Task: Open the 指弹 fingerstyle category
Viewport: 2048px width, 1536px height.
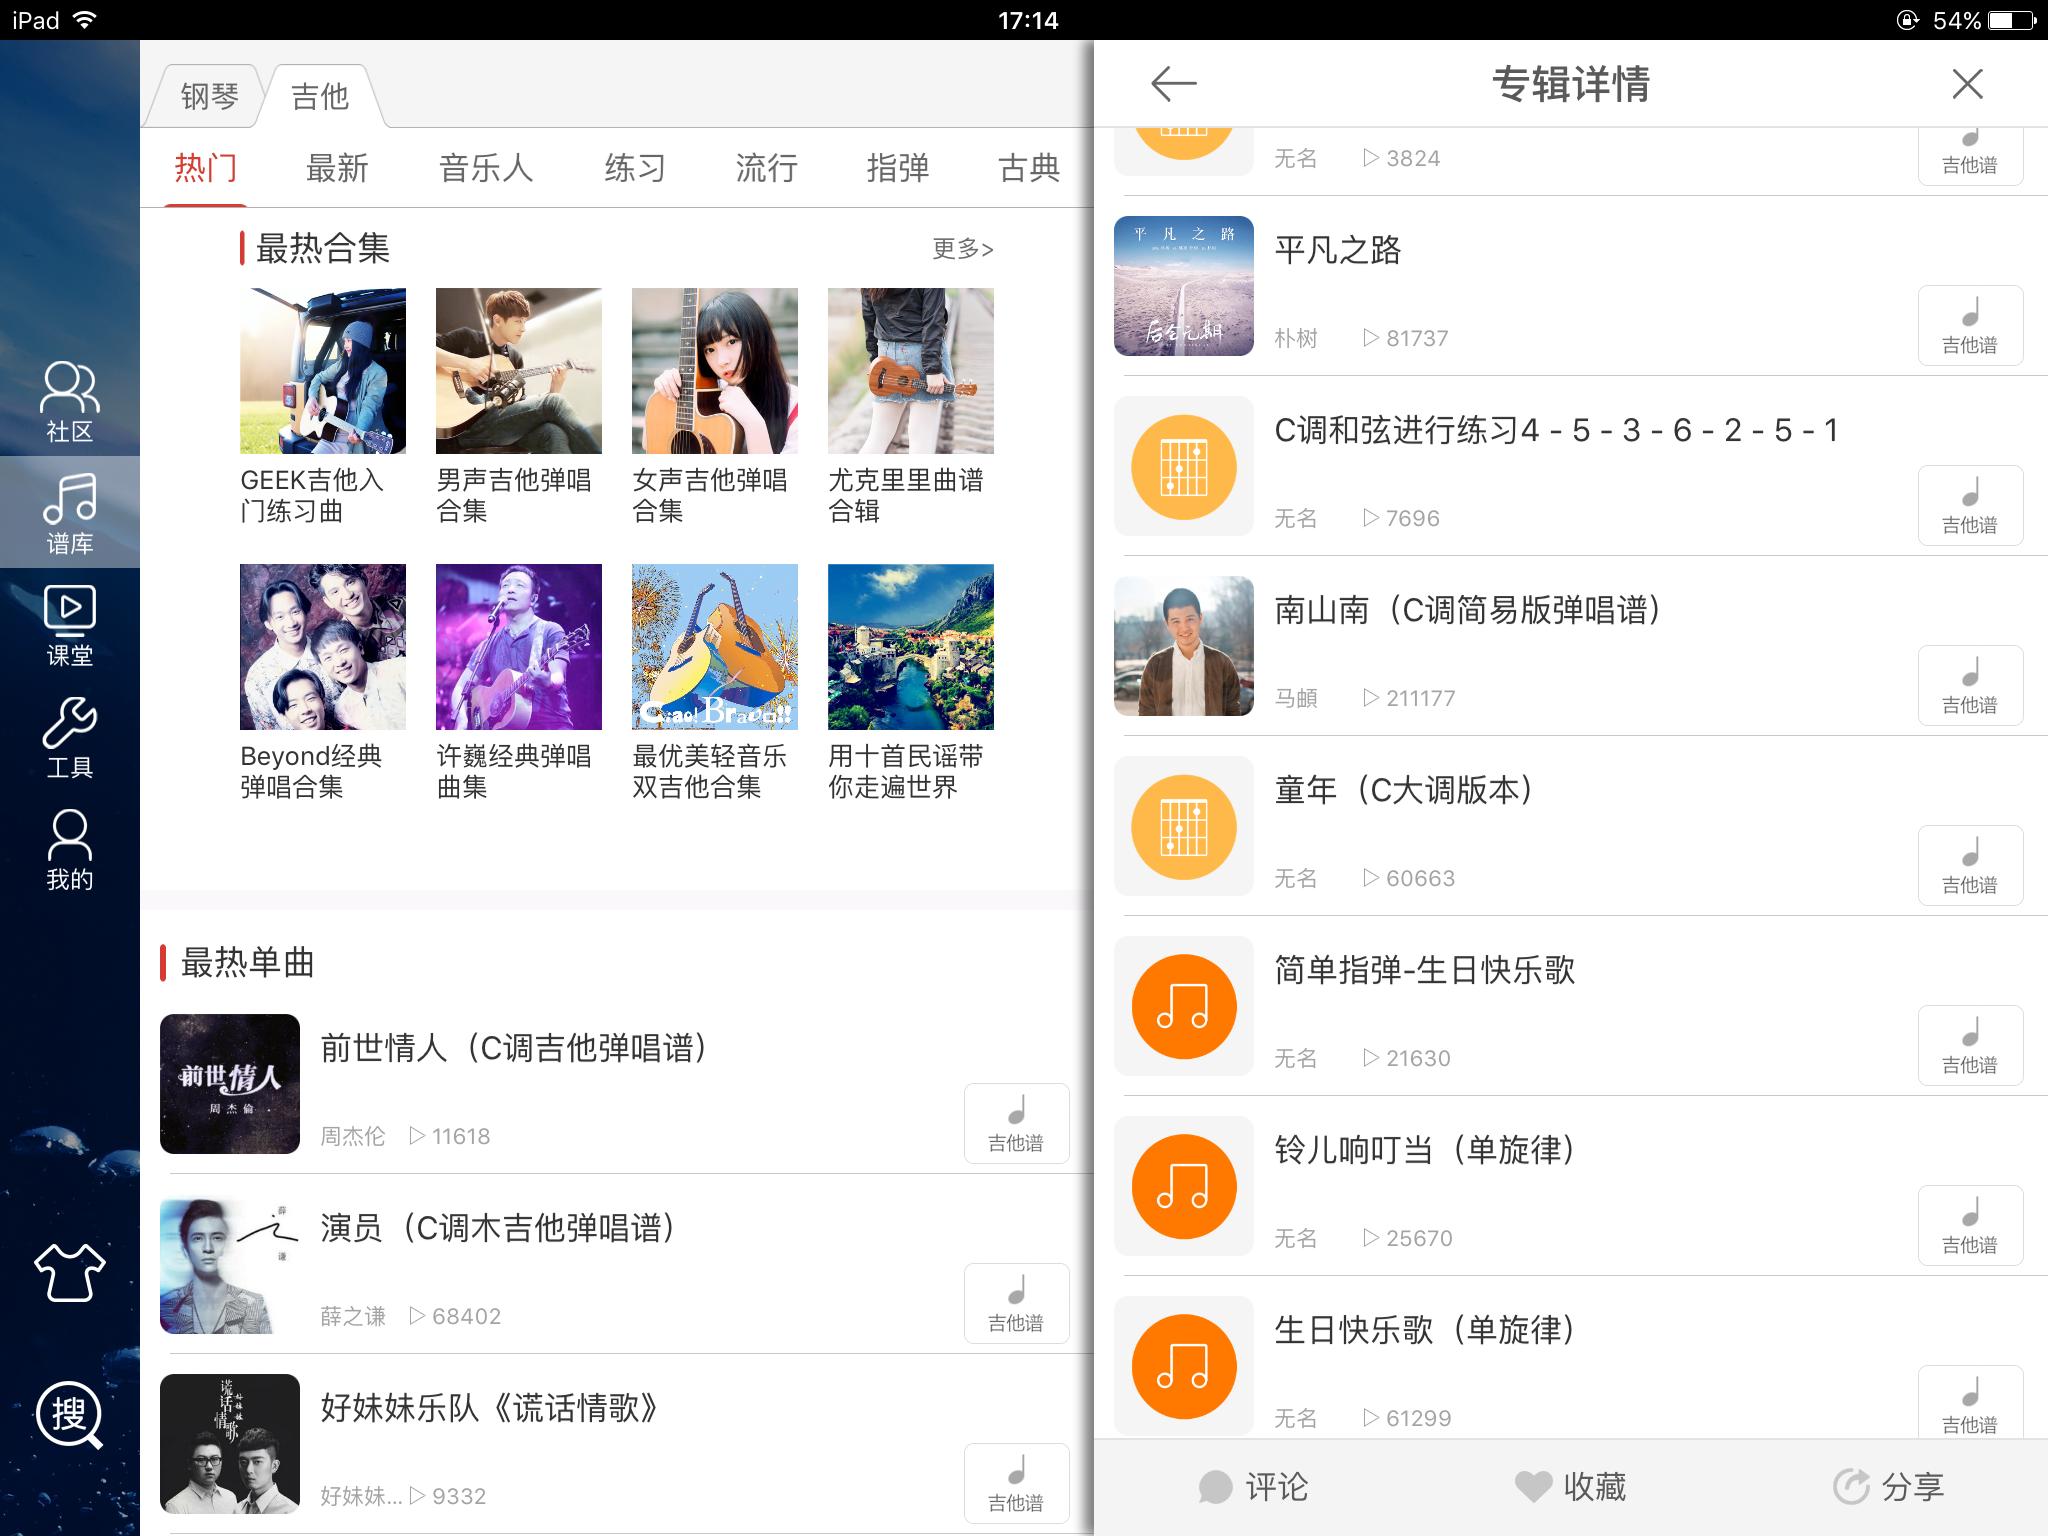Action: pyautogui.click(x=897, y=168)
